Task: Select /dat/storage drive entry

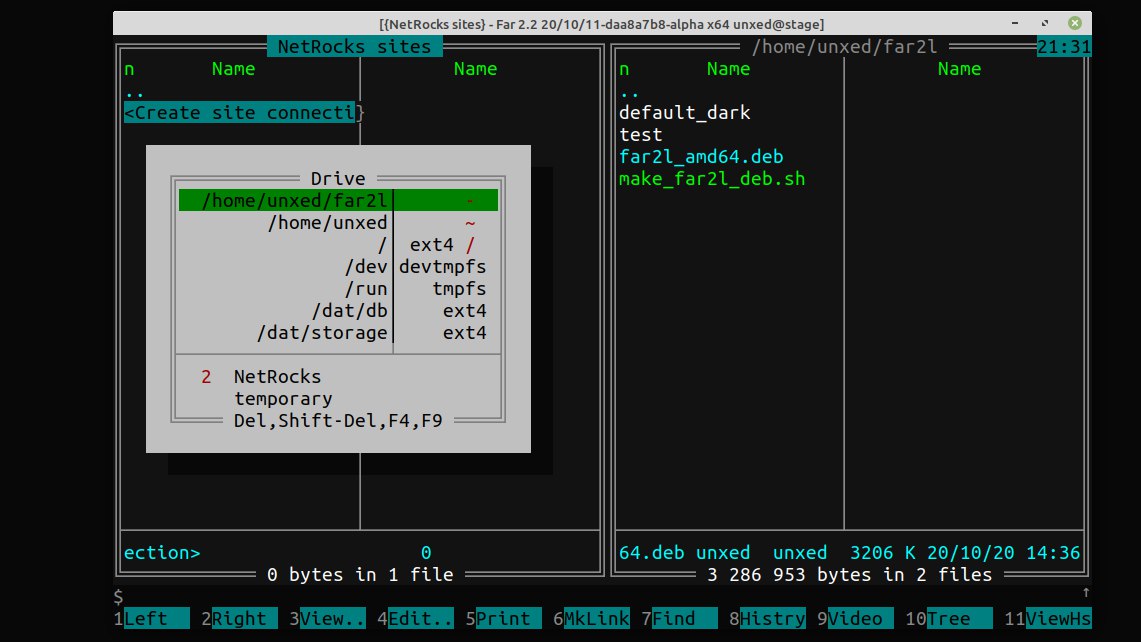Action: pyautogui.click(x=338, y=333)
